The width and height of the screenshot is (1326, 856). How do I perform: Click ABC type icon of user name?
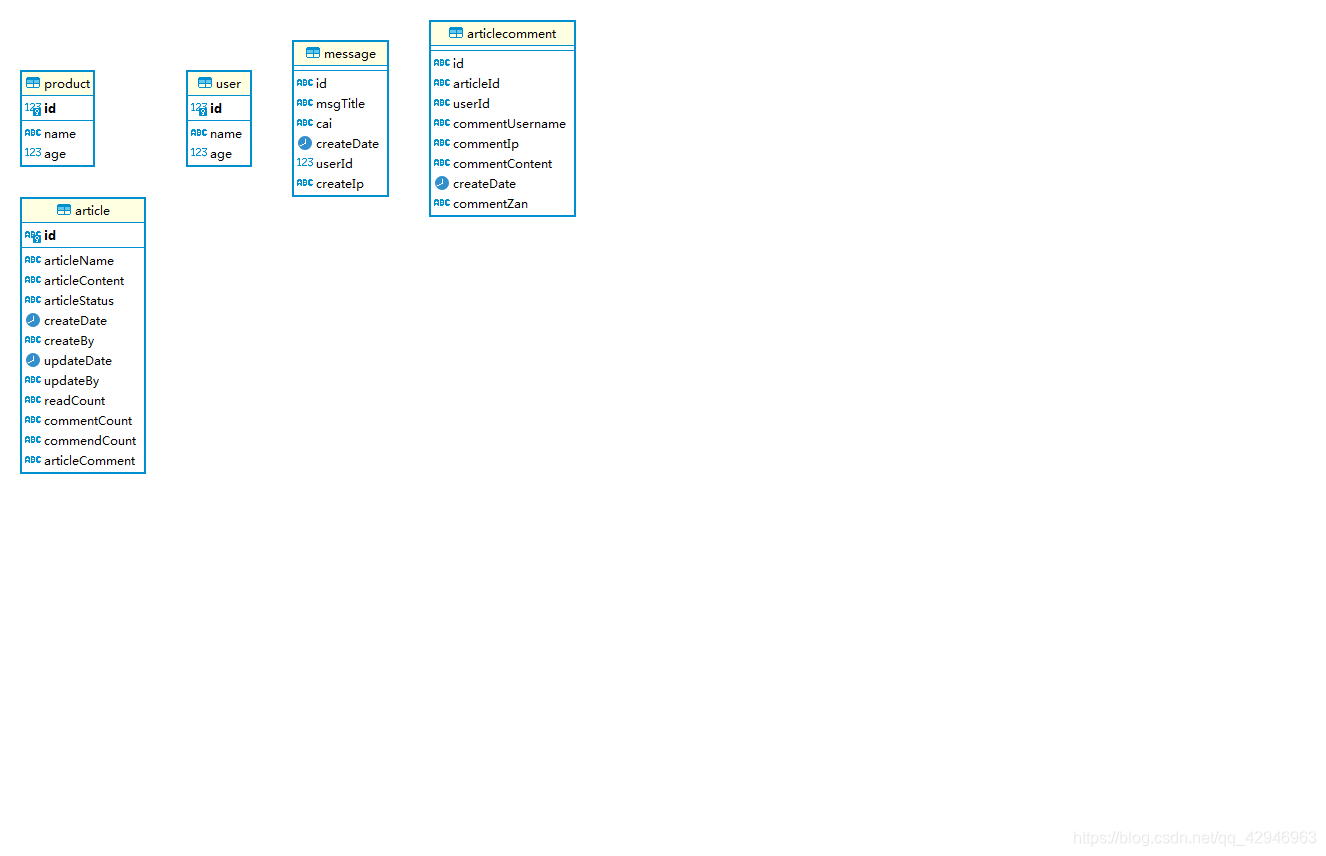199,133
